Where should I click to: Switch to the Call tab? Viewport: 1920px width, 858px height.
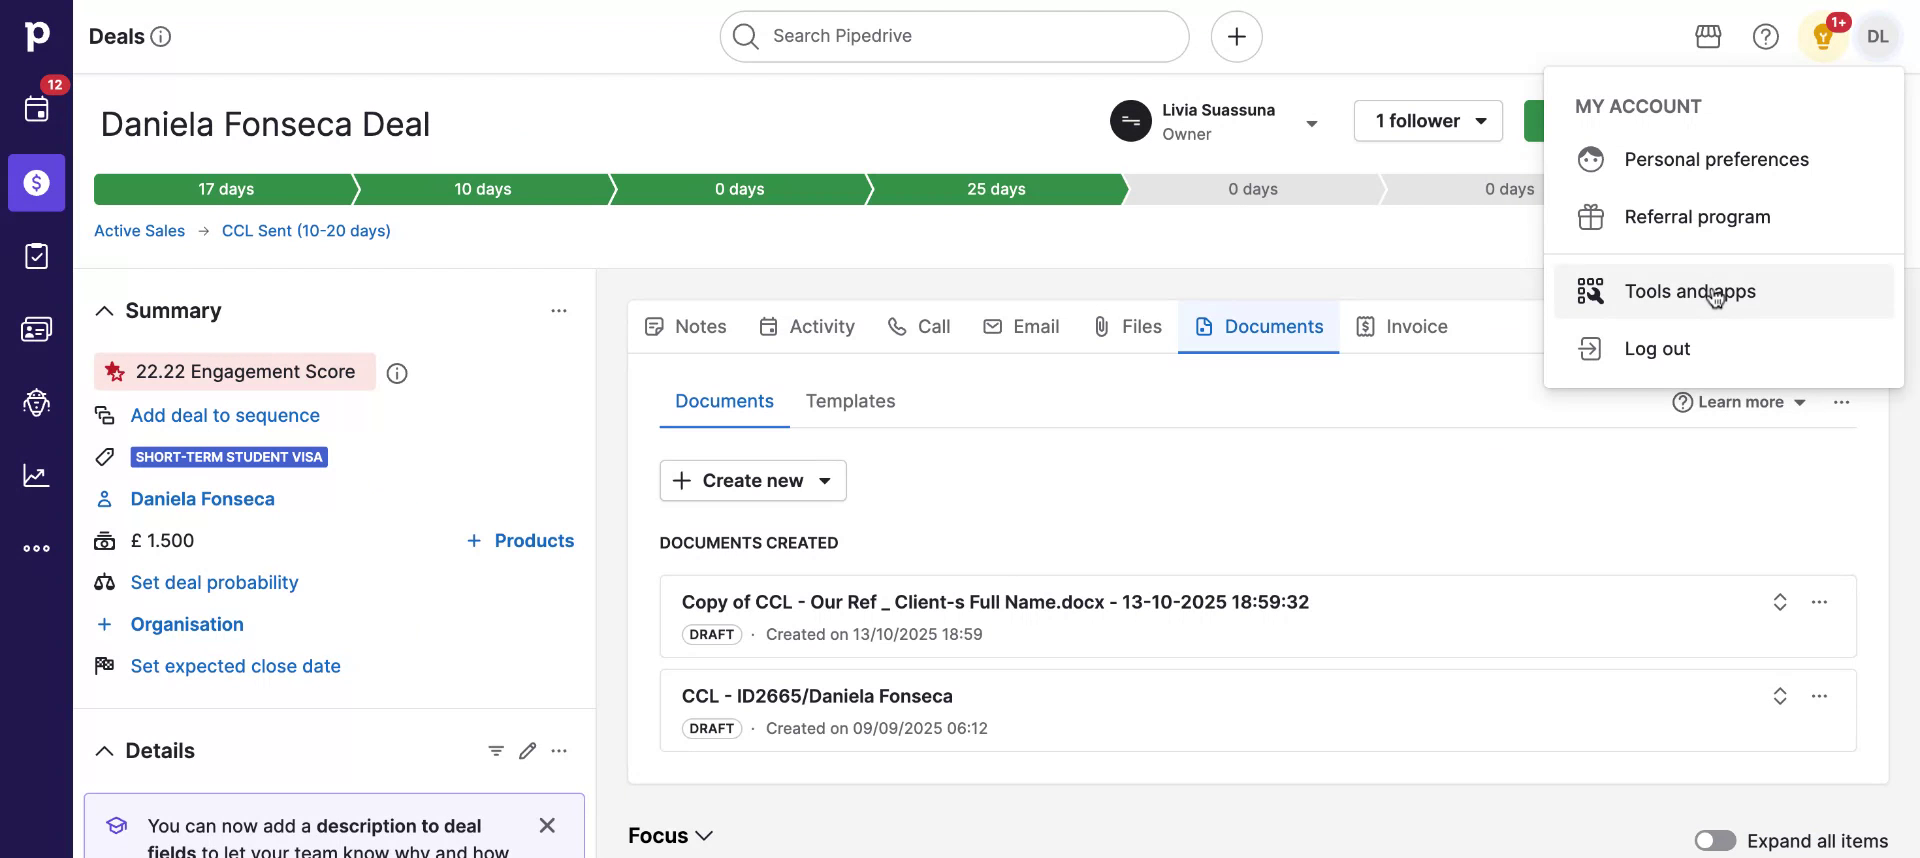point(919,327)
